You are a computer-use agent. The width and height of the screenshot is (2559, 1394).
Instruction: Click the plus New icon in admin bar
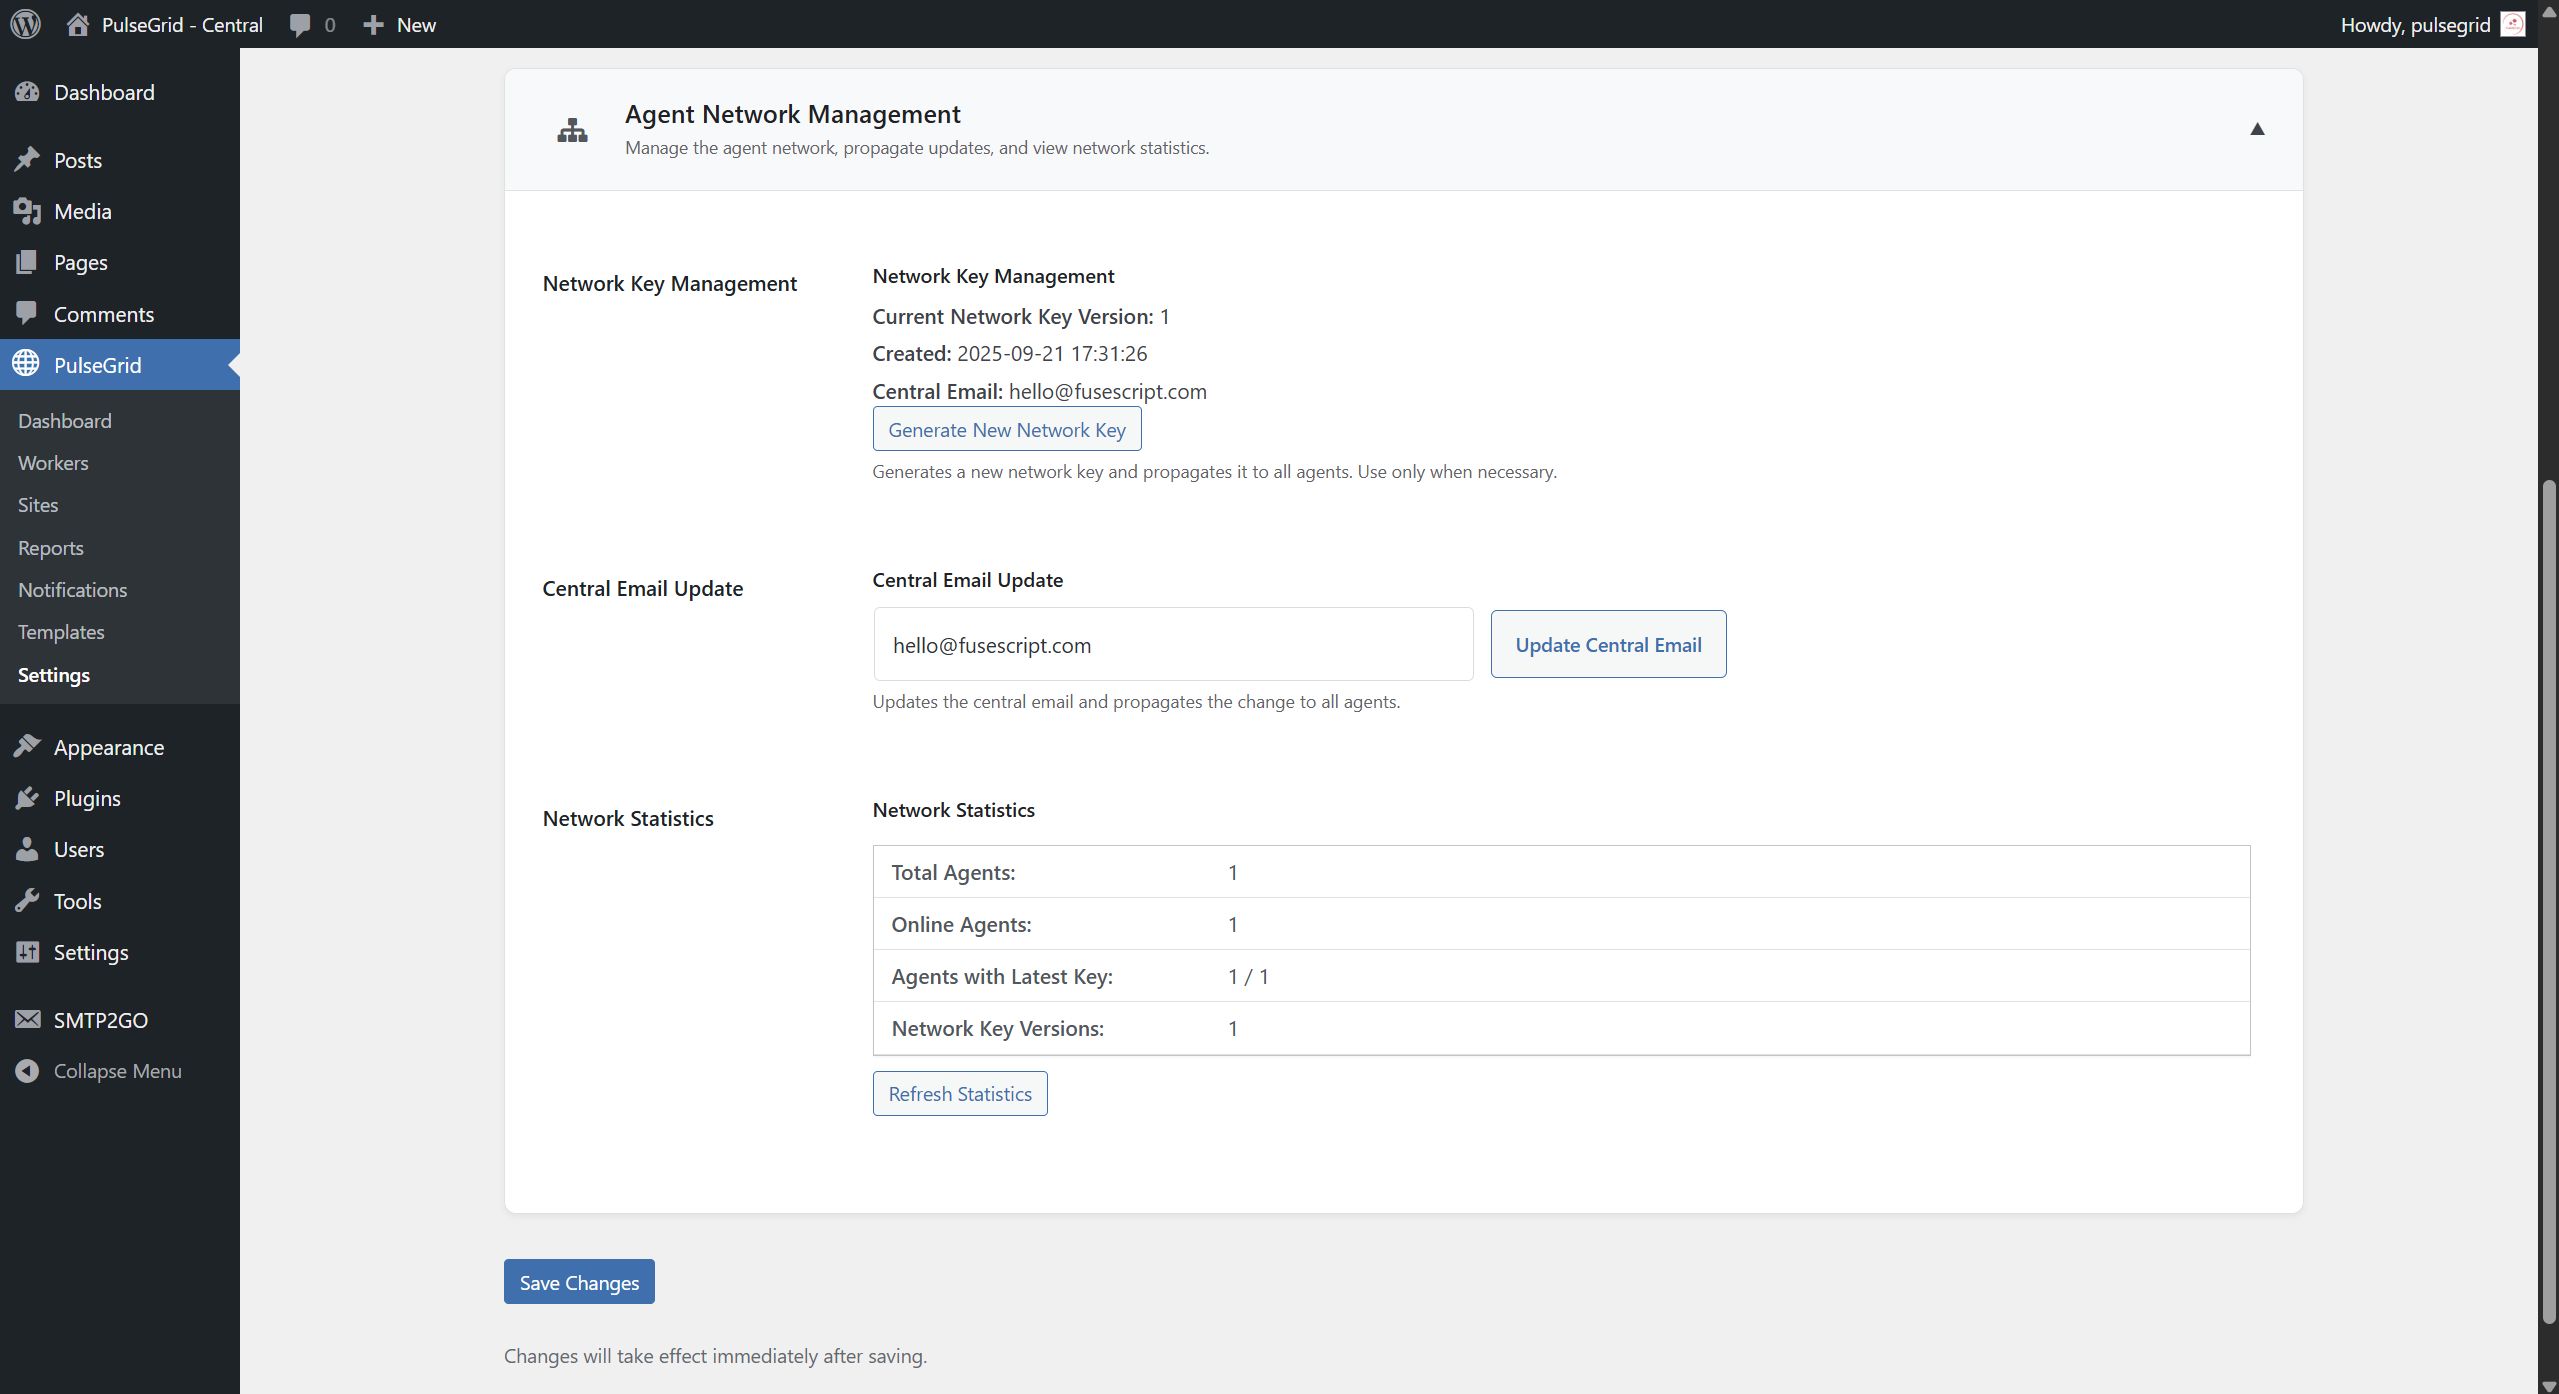coord(373,25)
